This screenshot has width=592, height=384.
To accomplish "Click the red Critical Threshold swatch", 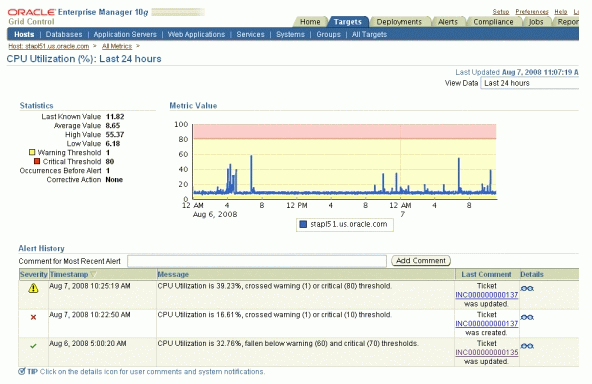I will point(37,161).
